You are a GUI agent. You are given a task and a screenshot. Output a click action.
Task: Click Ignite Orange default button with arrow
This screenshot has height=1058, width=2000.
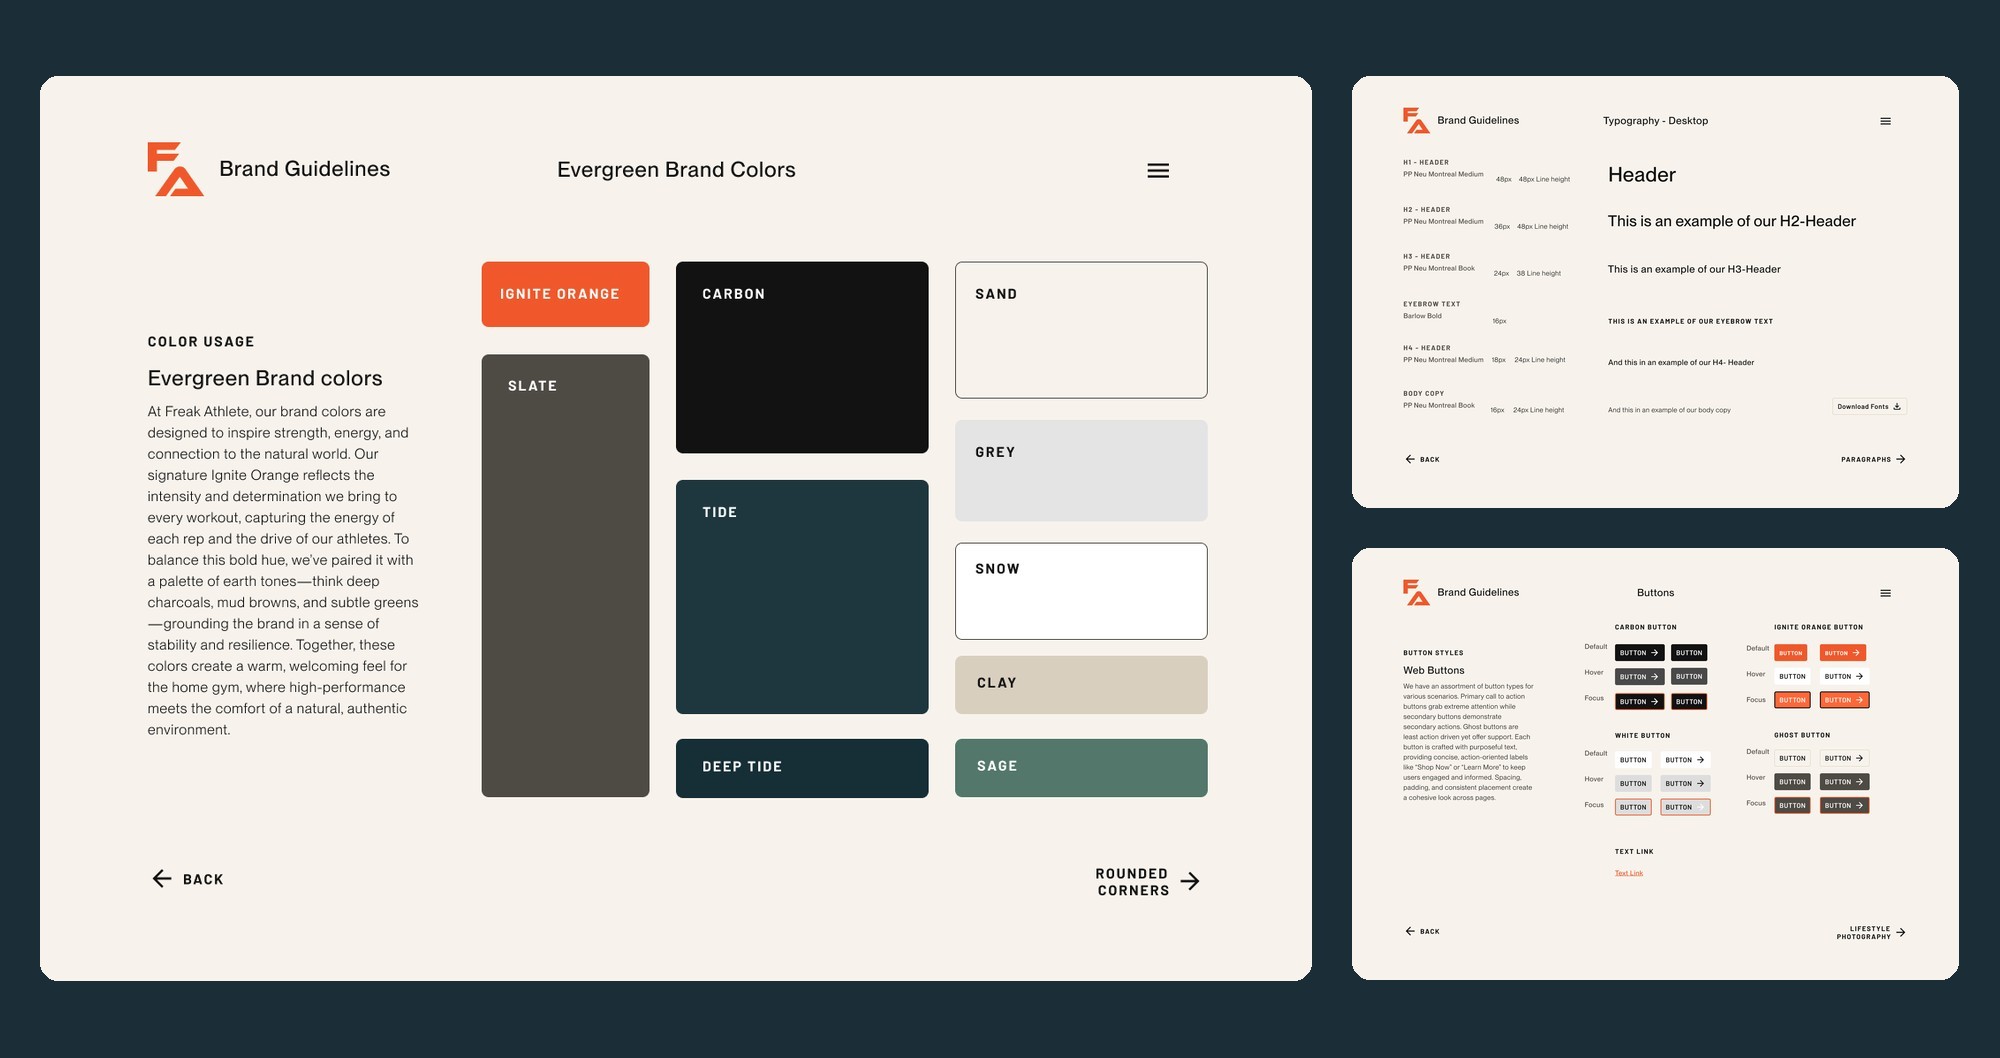click(1843, 653)
